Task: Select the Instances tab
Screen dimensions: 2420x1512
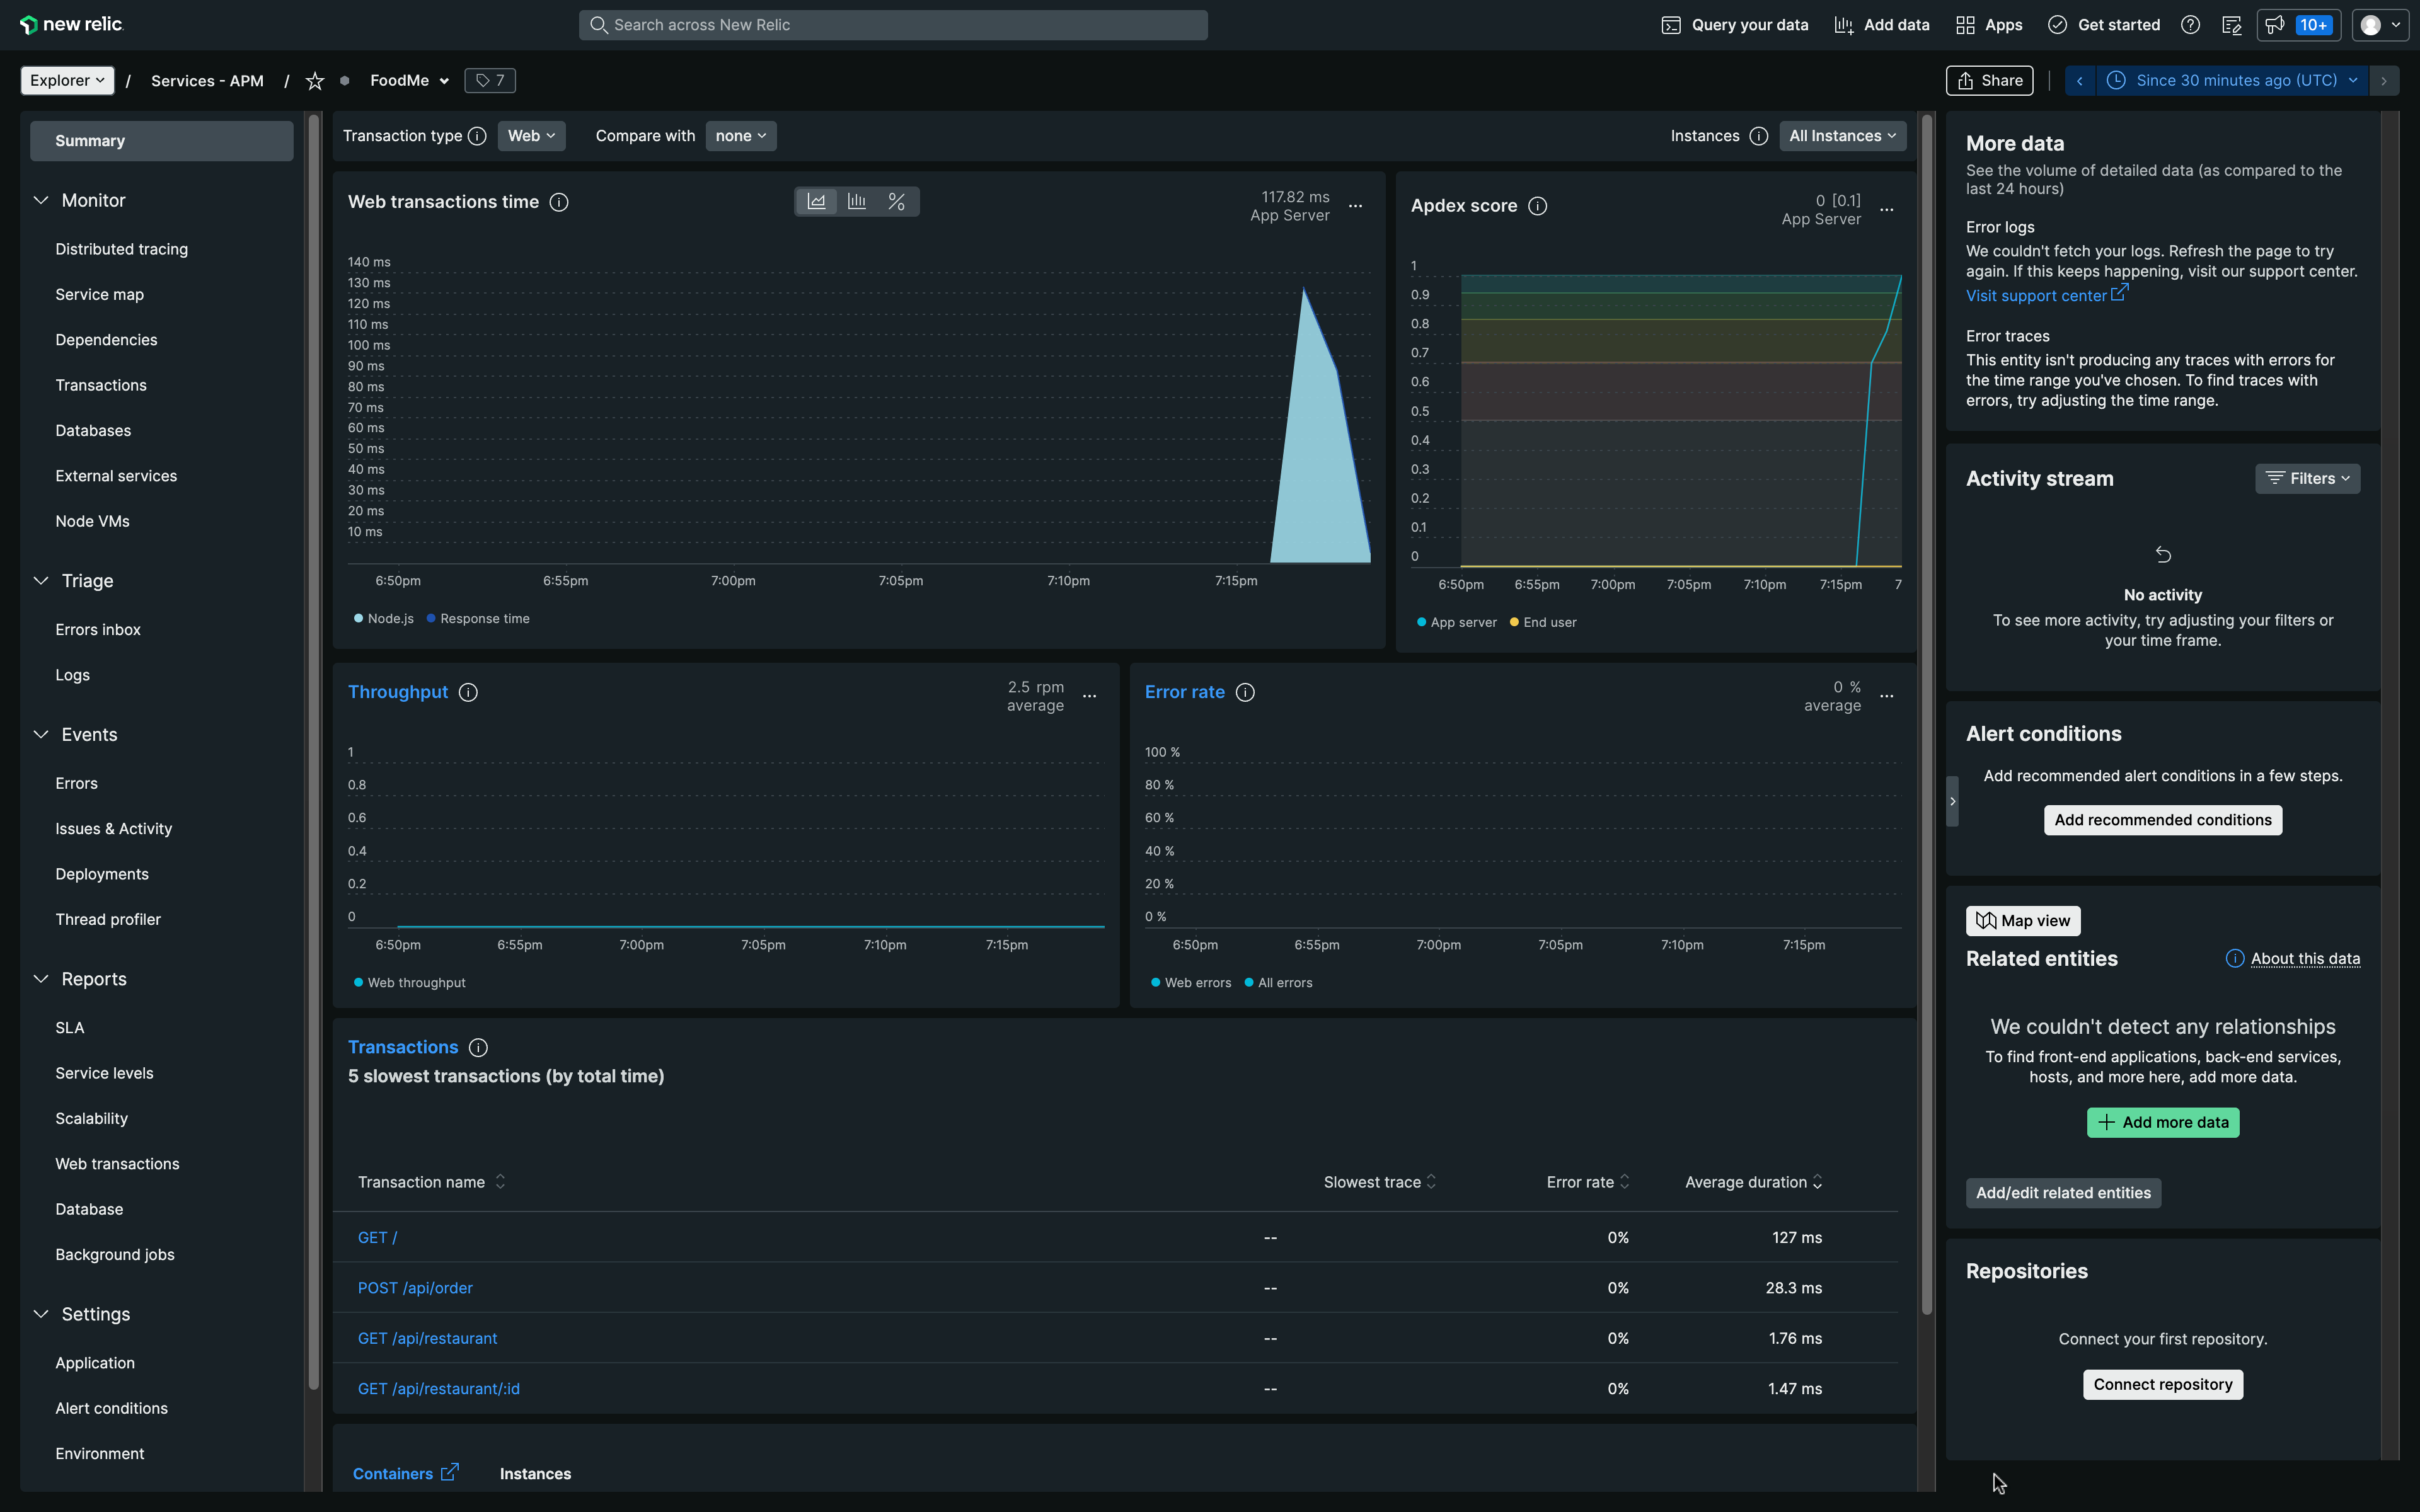Action: [535, 1474]
